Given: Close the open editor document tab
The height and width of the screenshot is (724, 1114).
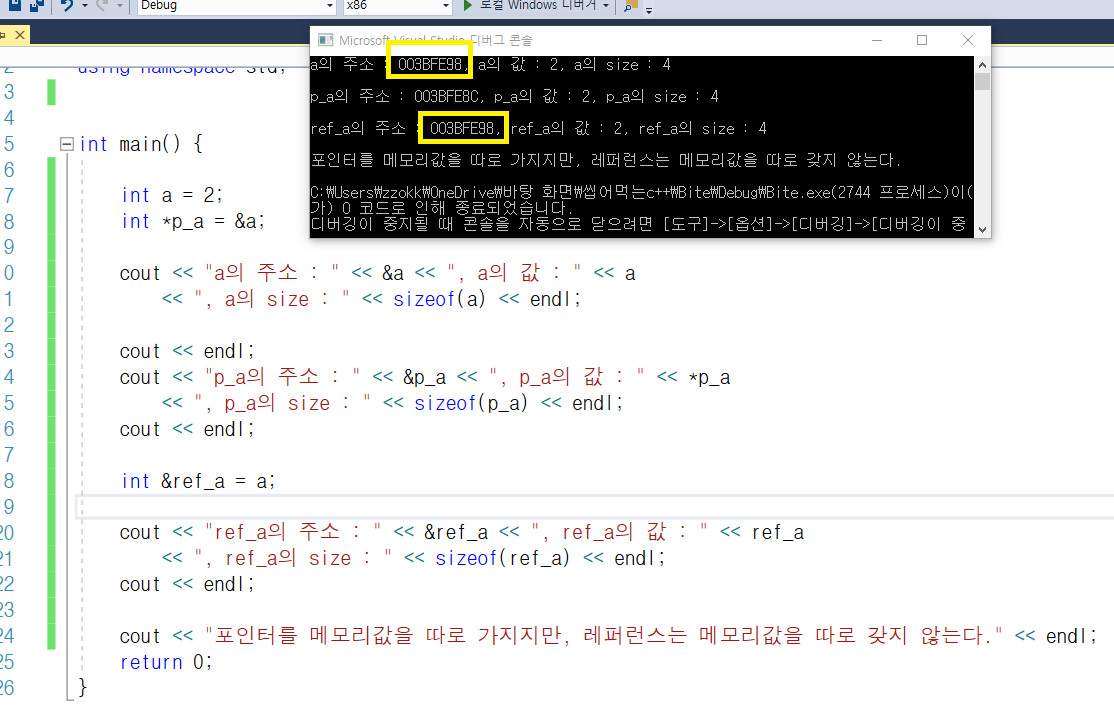Looking at the screenshot, I should [x=20, y=35].
